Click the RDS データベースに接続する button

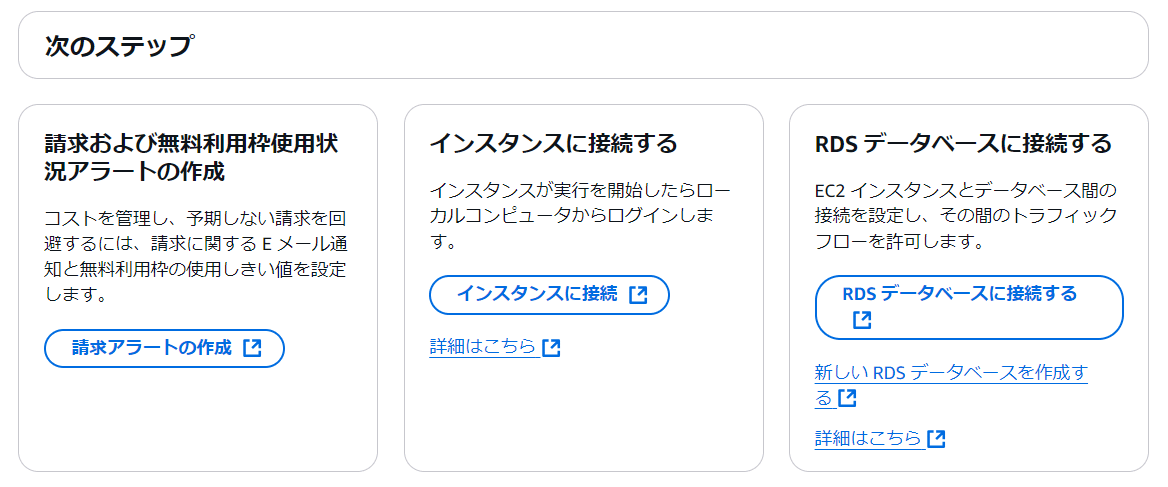pyautogui.click(x=969, y=307)
